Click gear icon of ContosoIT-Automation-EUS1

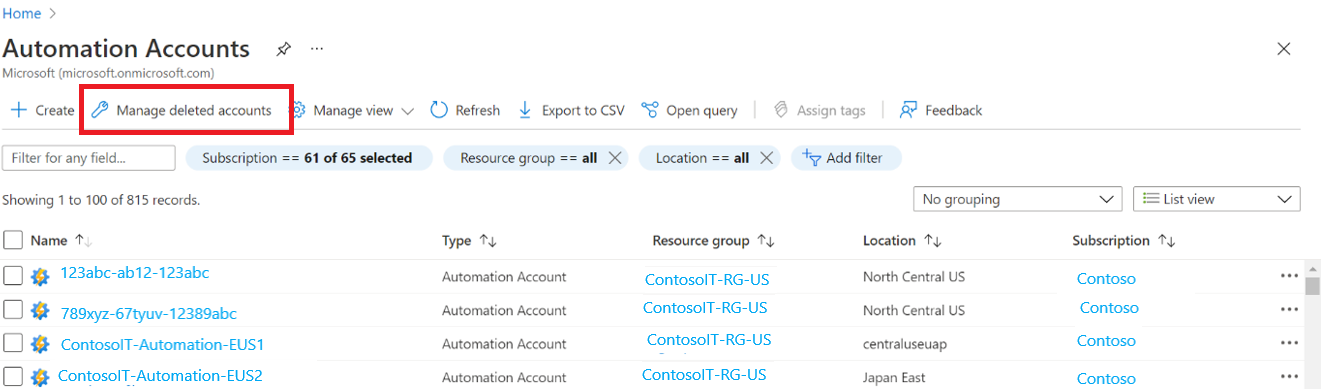(40, 344)
